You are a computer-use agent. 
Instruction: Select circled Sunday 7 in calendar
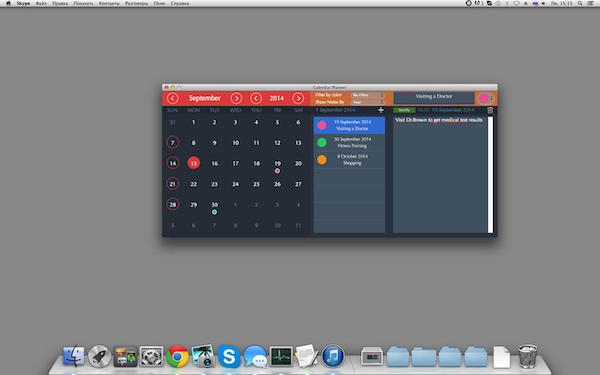[x=173, y=143]
